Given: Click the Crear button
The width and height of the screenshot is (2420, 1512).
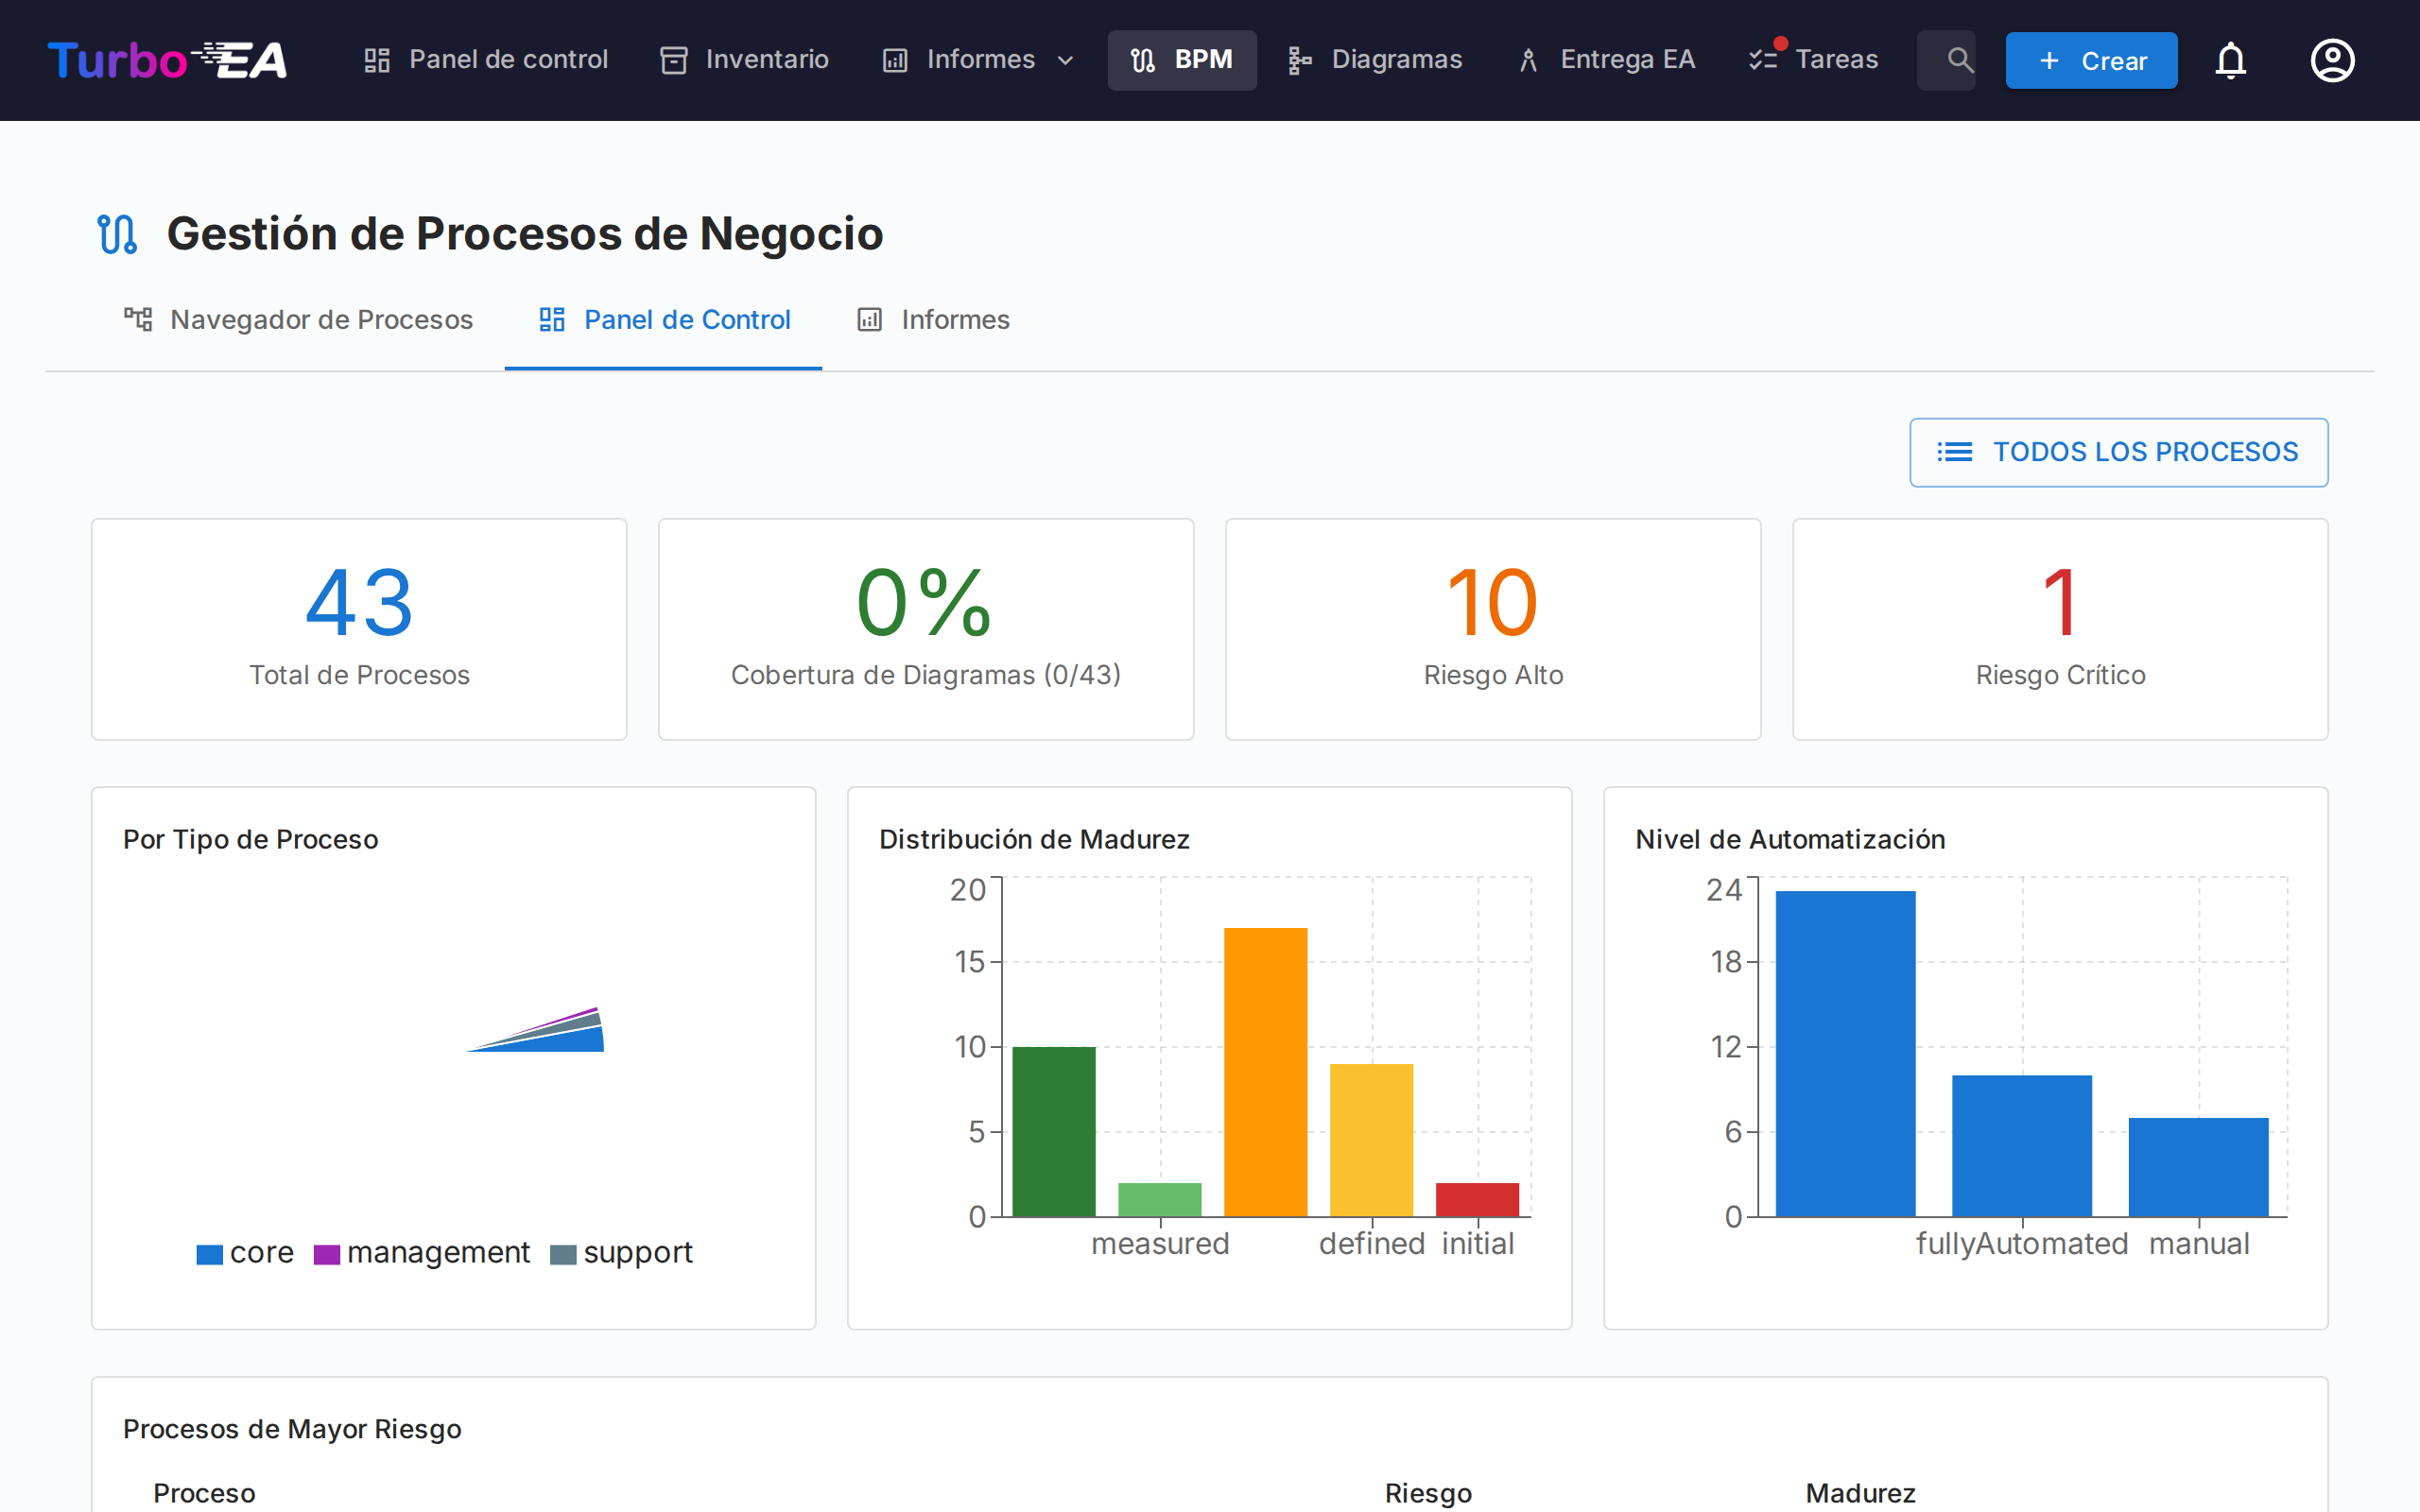Looking at the screenshot, I should (x=2090, y=60).
